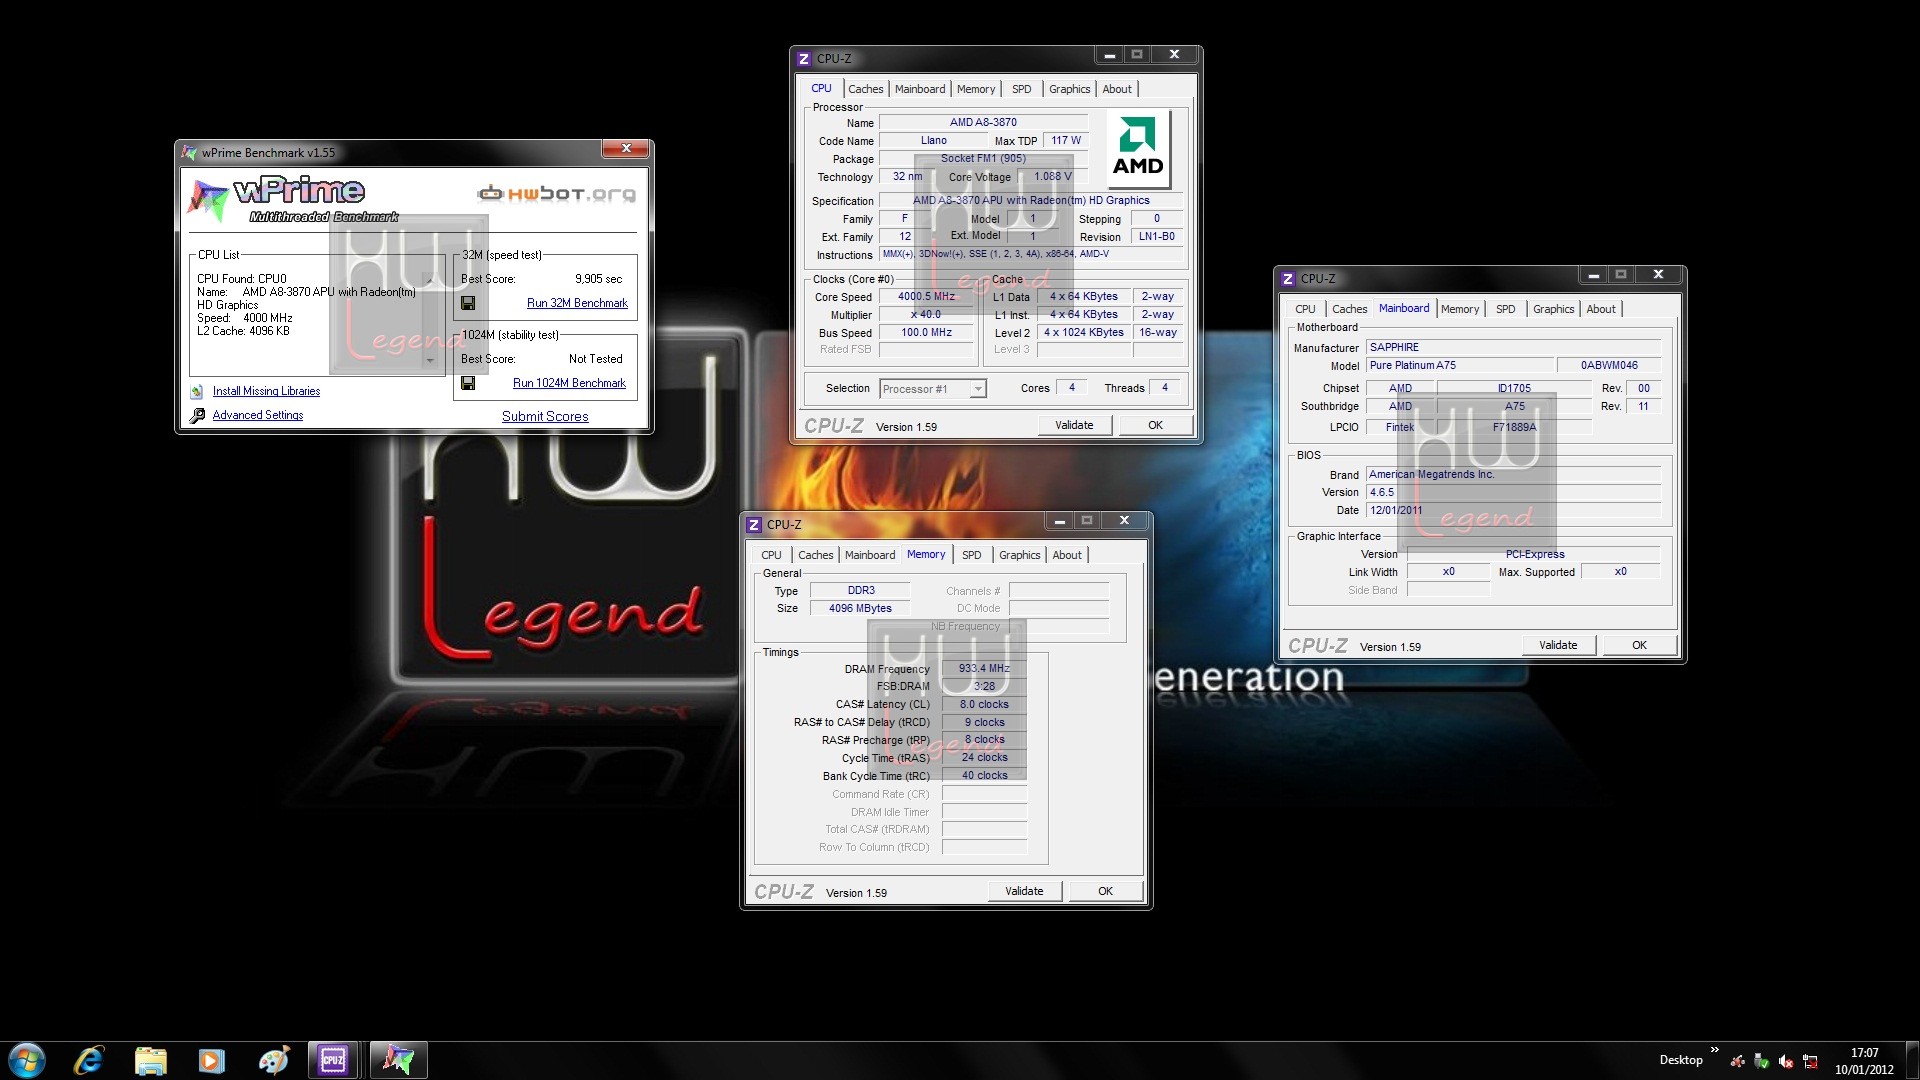Click the 4096 MBytes memory size value
Image resolution: width=1920 pixels, height=1080 pixels.
[860, 608]
